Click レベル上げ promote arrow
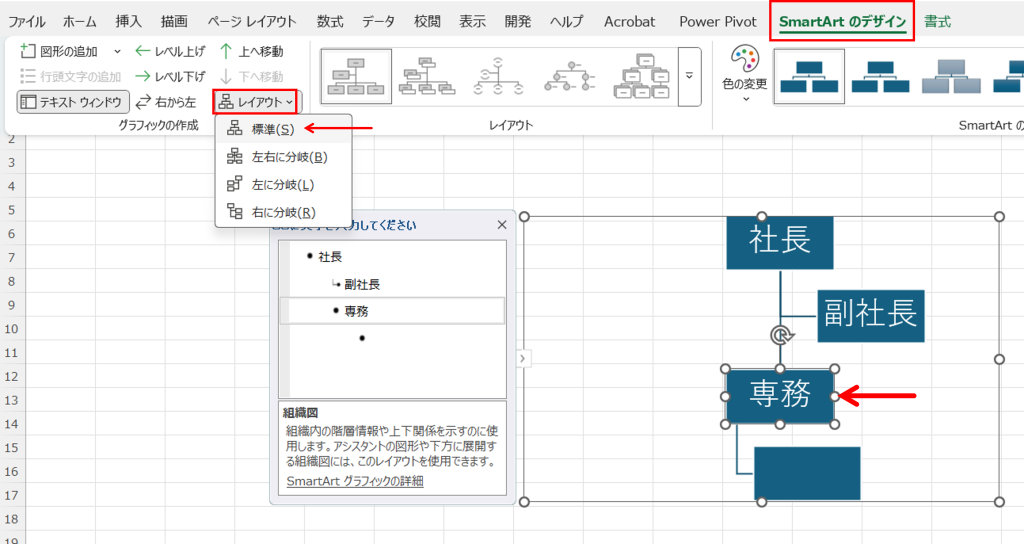This screenshot has height=544, width=1024. 143,51
